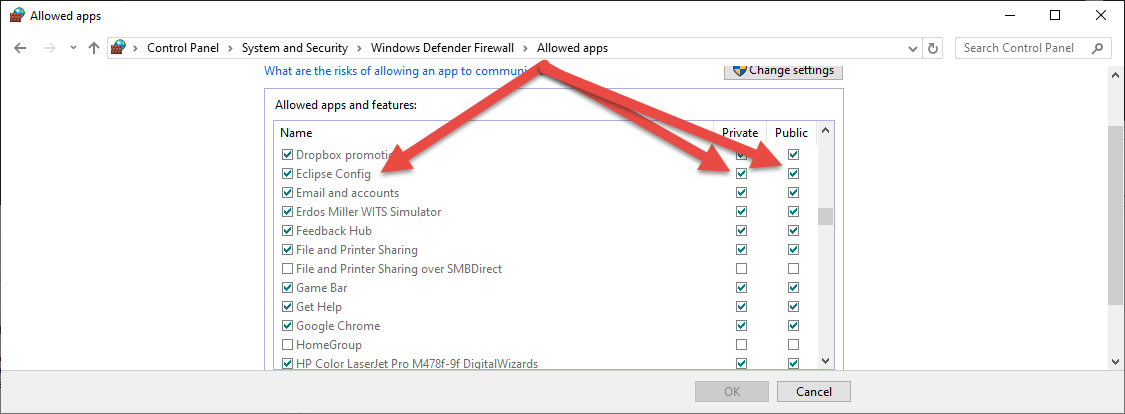Toggle Public checkbox for Eclipse Config

[x=793, y=173]
